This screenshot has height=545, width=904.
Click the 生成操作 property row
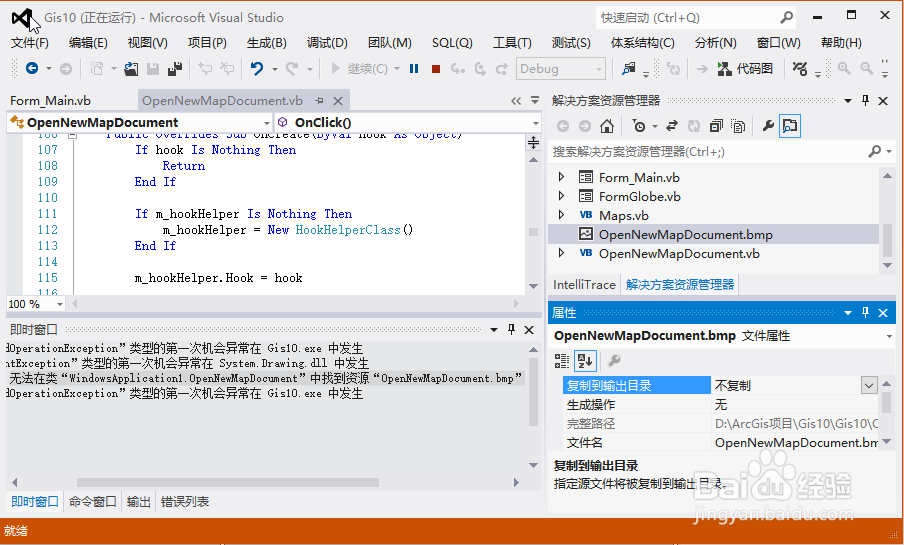pyautogui.click(x=720, y=404)
